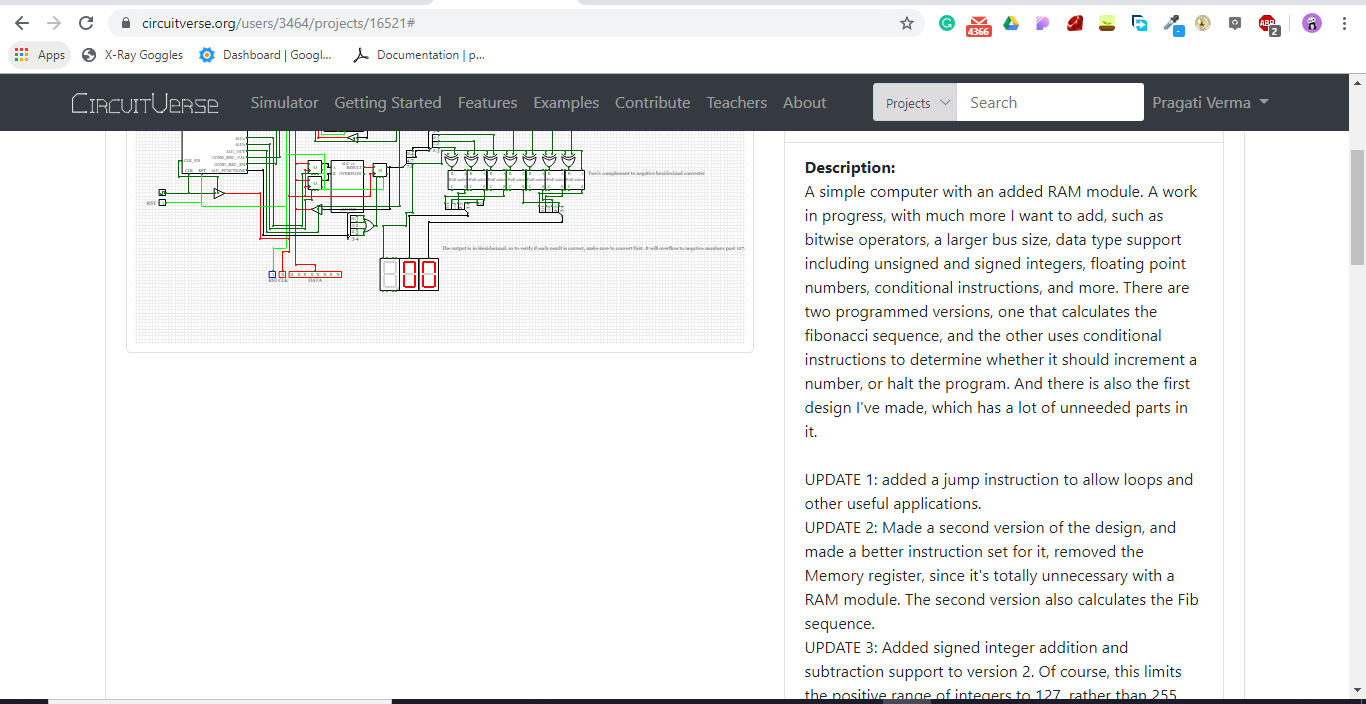Screen dimensions: 1366x704
Task: Expand the Pragati Verma account menu
Action: click(x=1211, y=102)
